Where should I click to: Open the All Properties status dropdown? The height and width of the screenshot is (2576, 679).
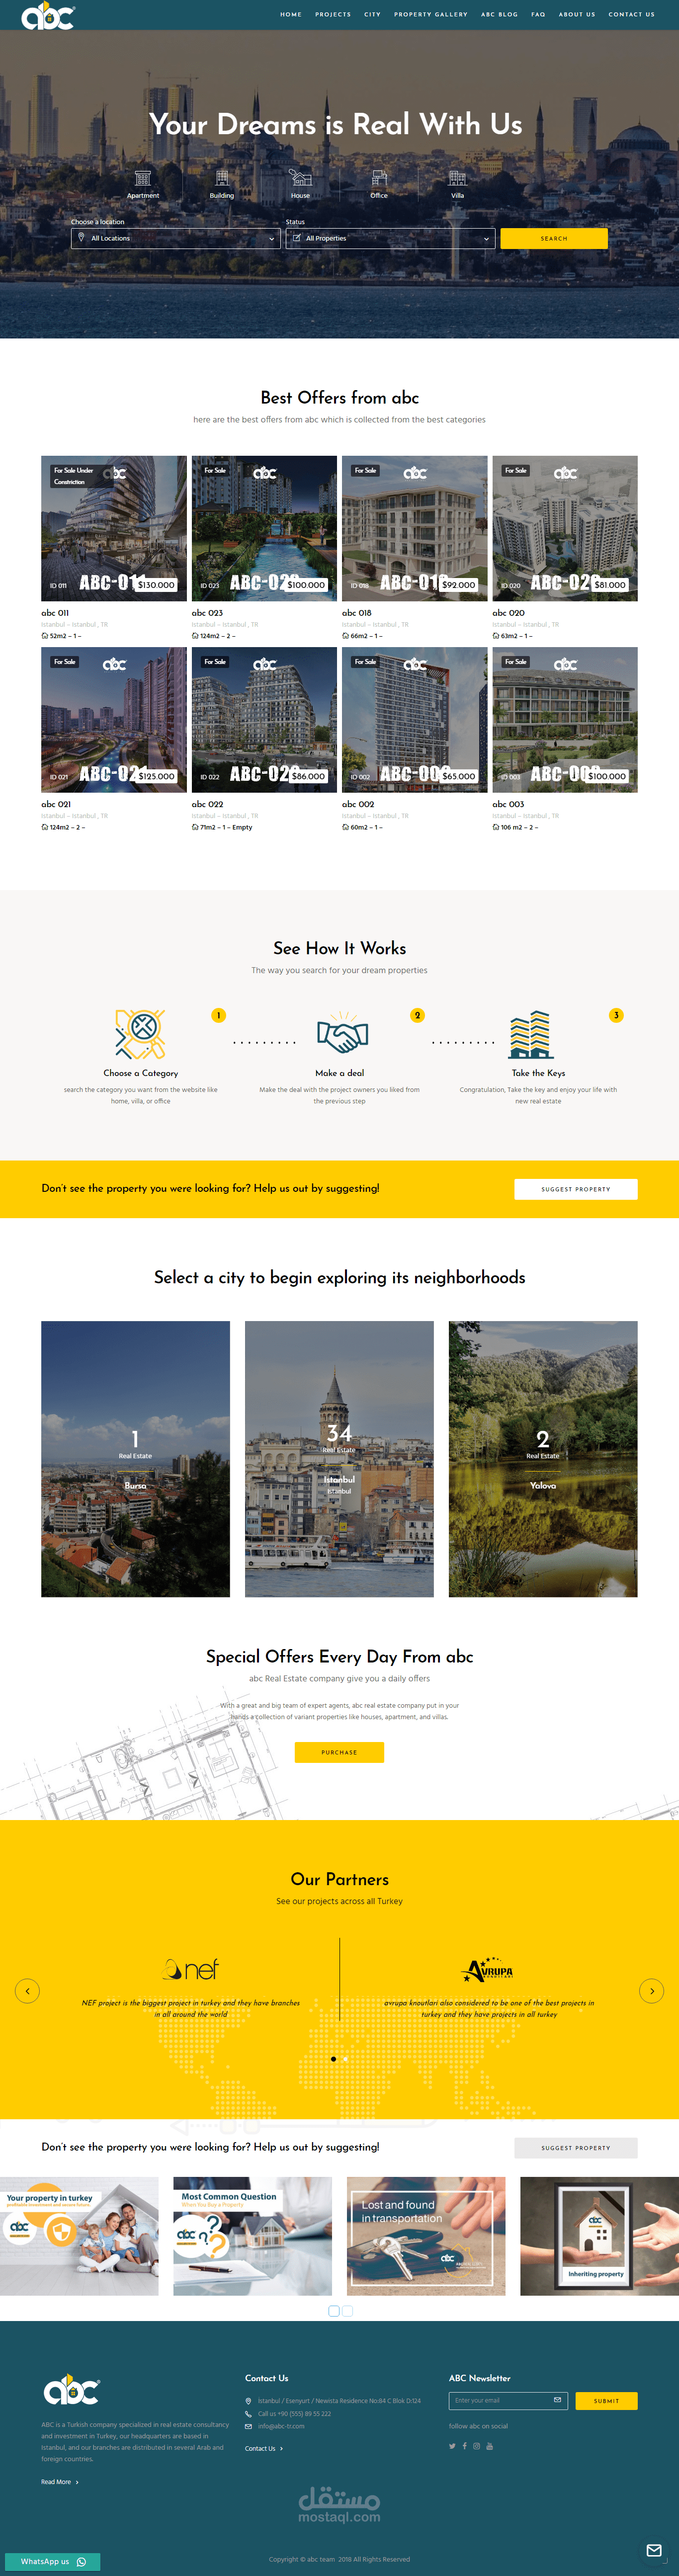(x=390, y=238)
